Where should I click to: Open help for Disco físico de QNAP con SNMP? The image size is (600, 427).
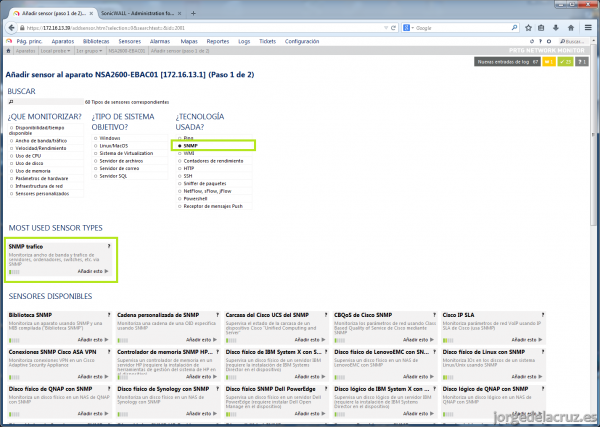point(109,389)
